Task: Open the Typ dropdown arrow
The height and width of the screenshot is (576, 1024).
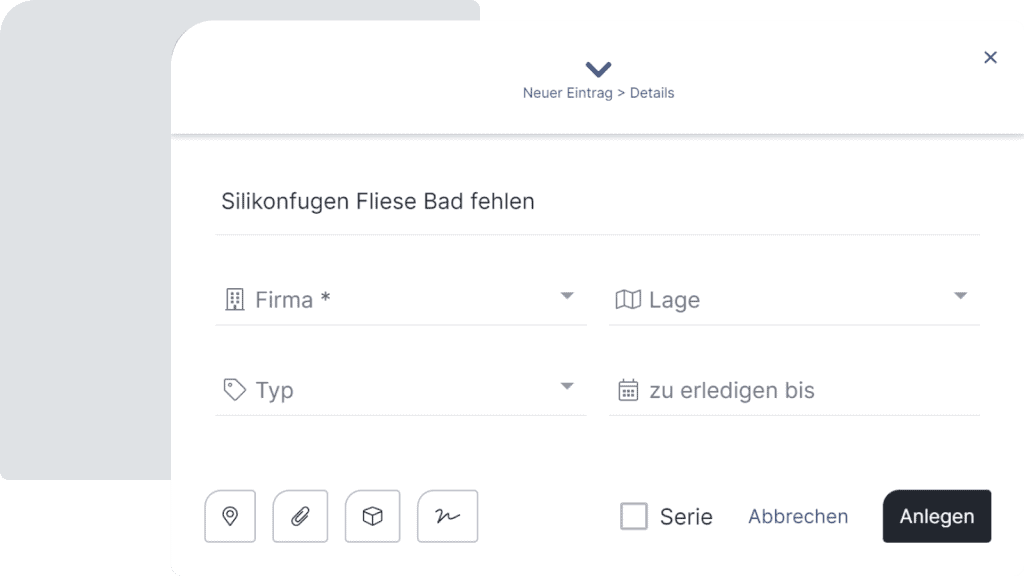Action: point(567,386)
